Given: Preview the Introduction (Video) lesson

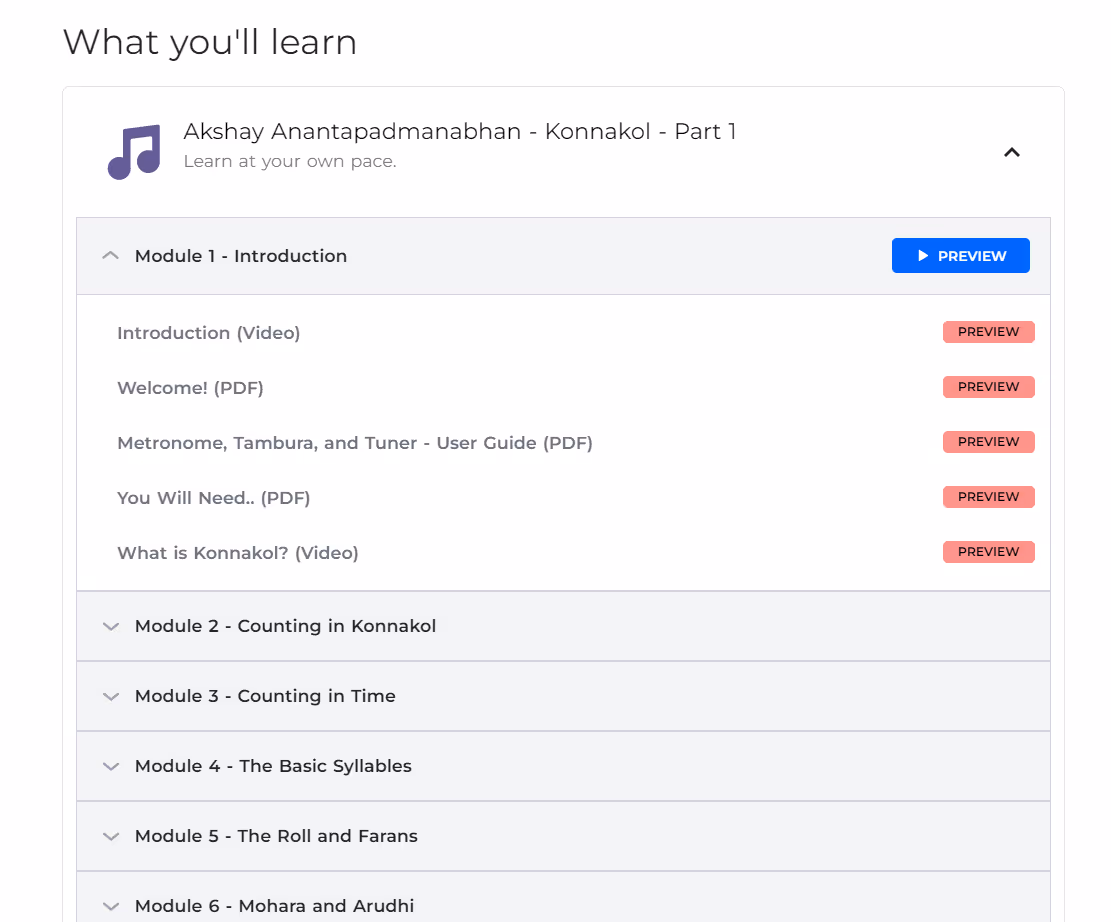Looking at the screenshot, I should 988,332.
